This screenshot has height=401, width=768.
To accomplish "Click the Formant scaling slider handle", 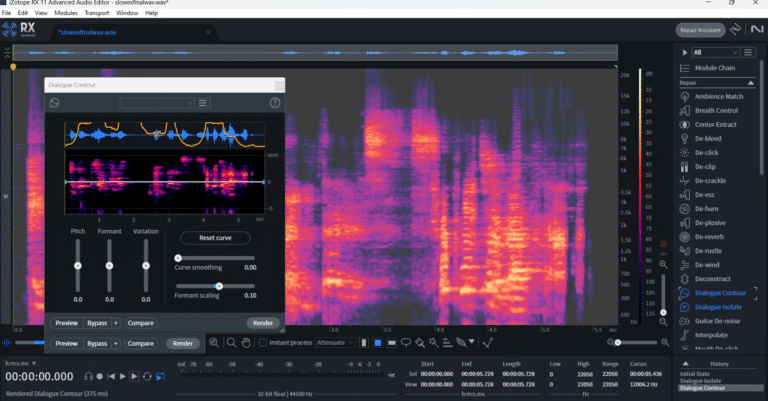I will point(219,286).
